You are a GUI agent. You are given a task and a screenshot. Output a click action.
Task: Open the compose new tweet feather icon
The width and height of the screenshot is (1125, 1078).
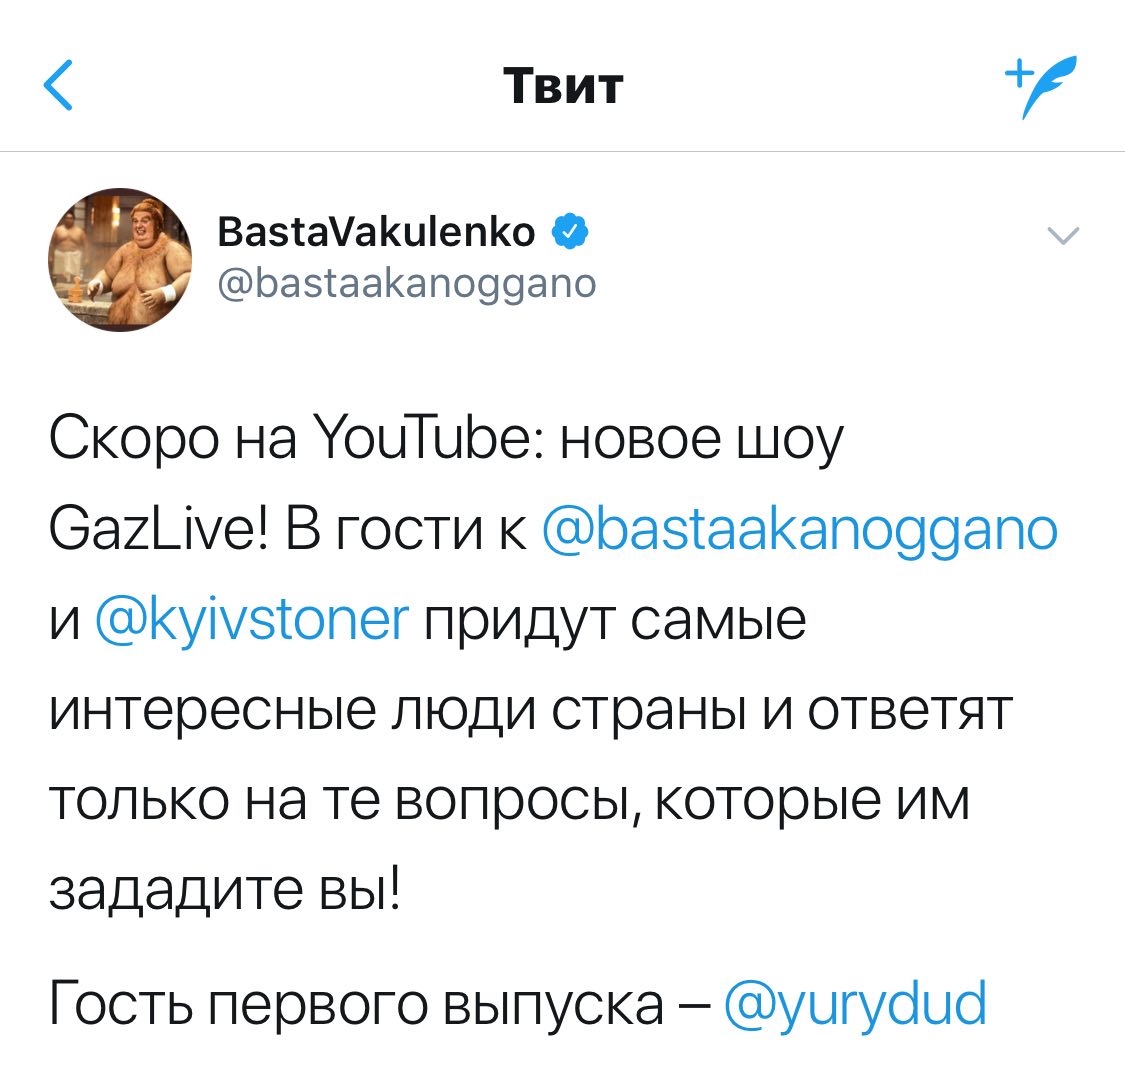pyautogui.click(x=1040, y=86)
